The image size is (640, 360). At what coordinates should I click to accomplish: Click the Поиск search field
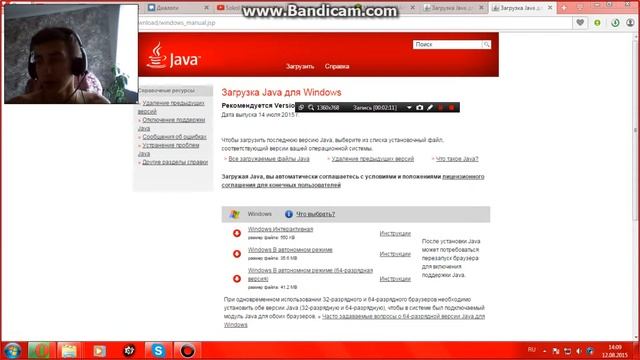[x=447, y=44]
